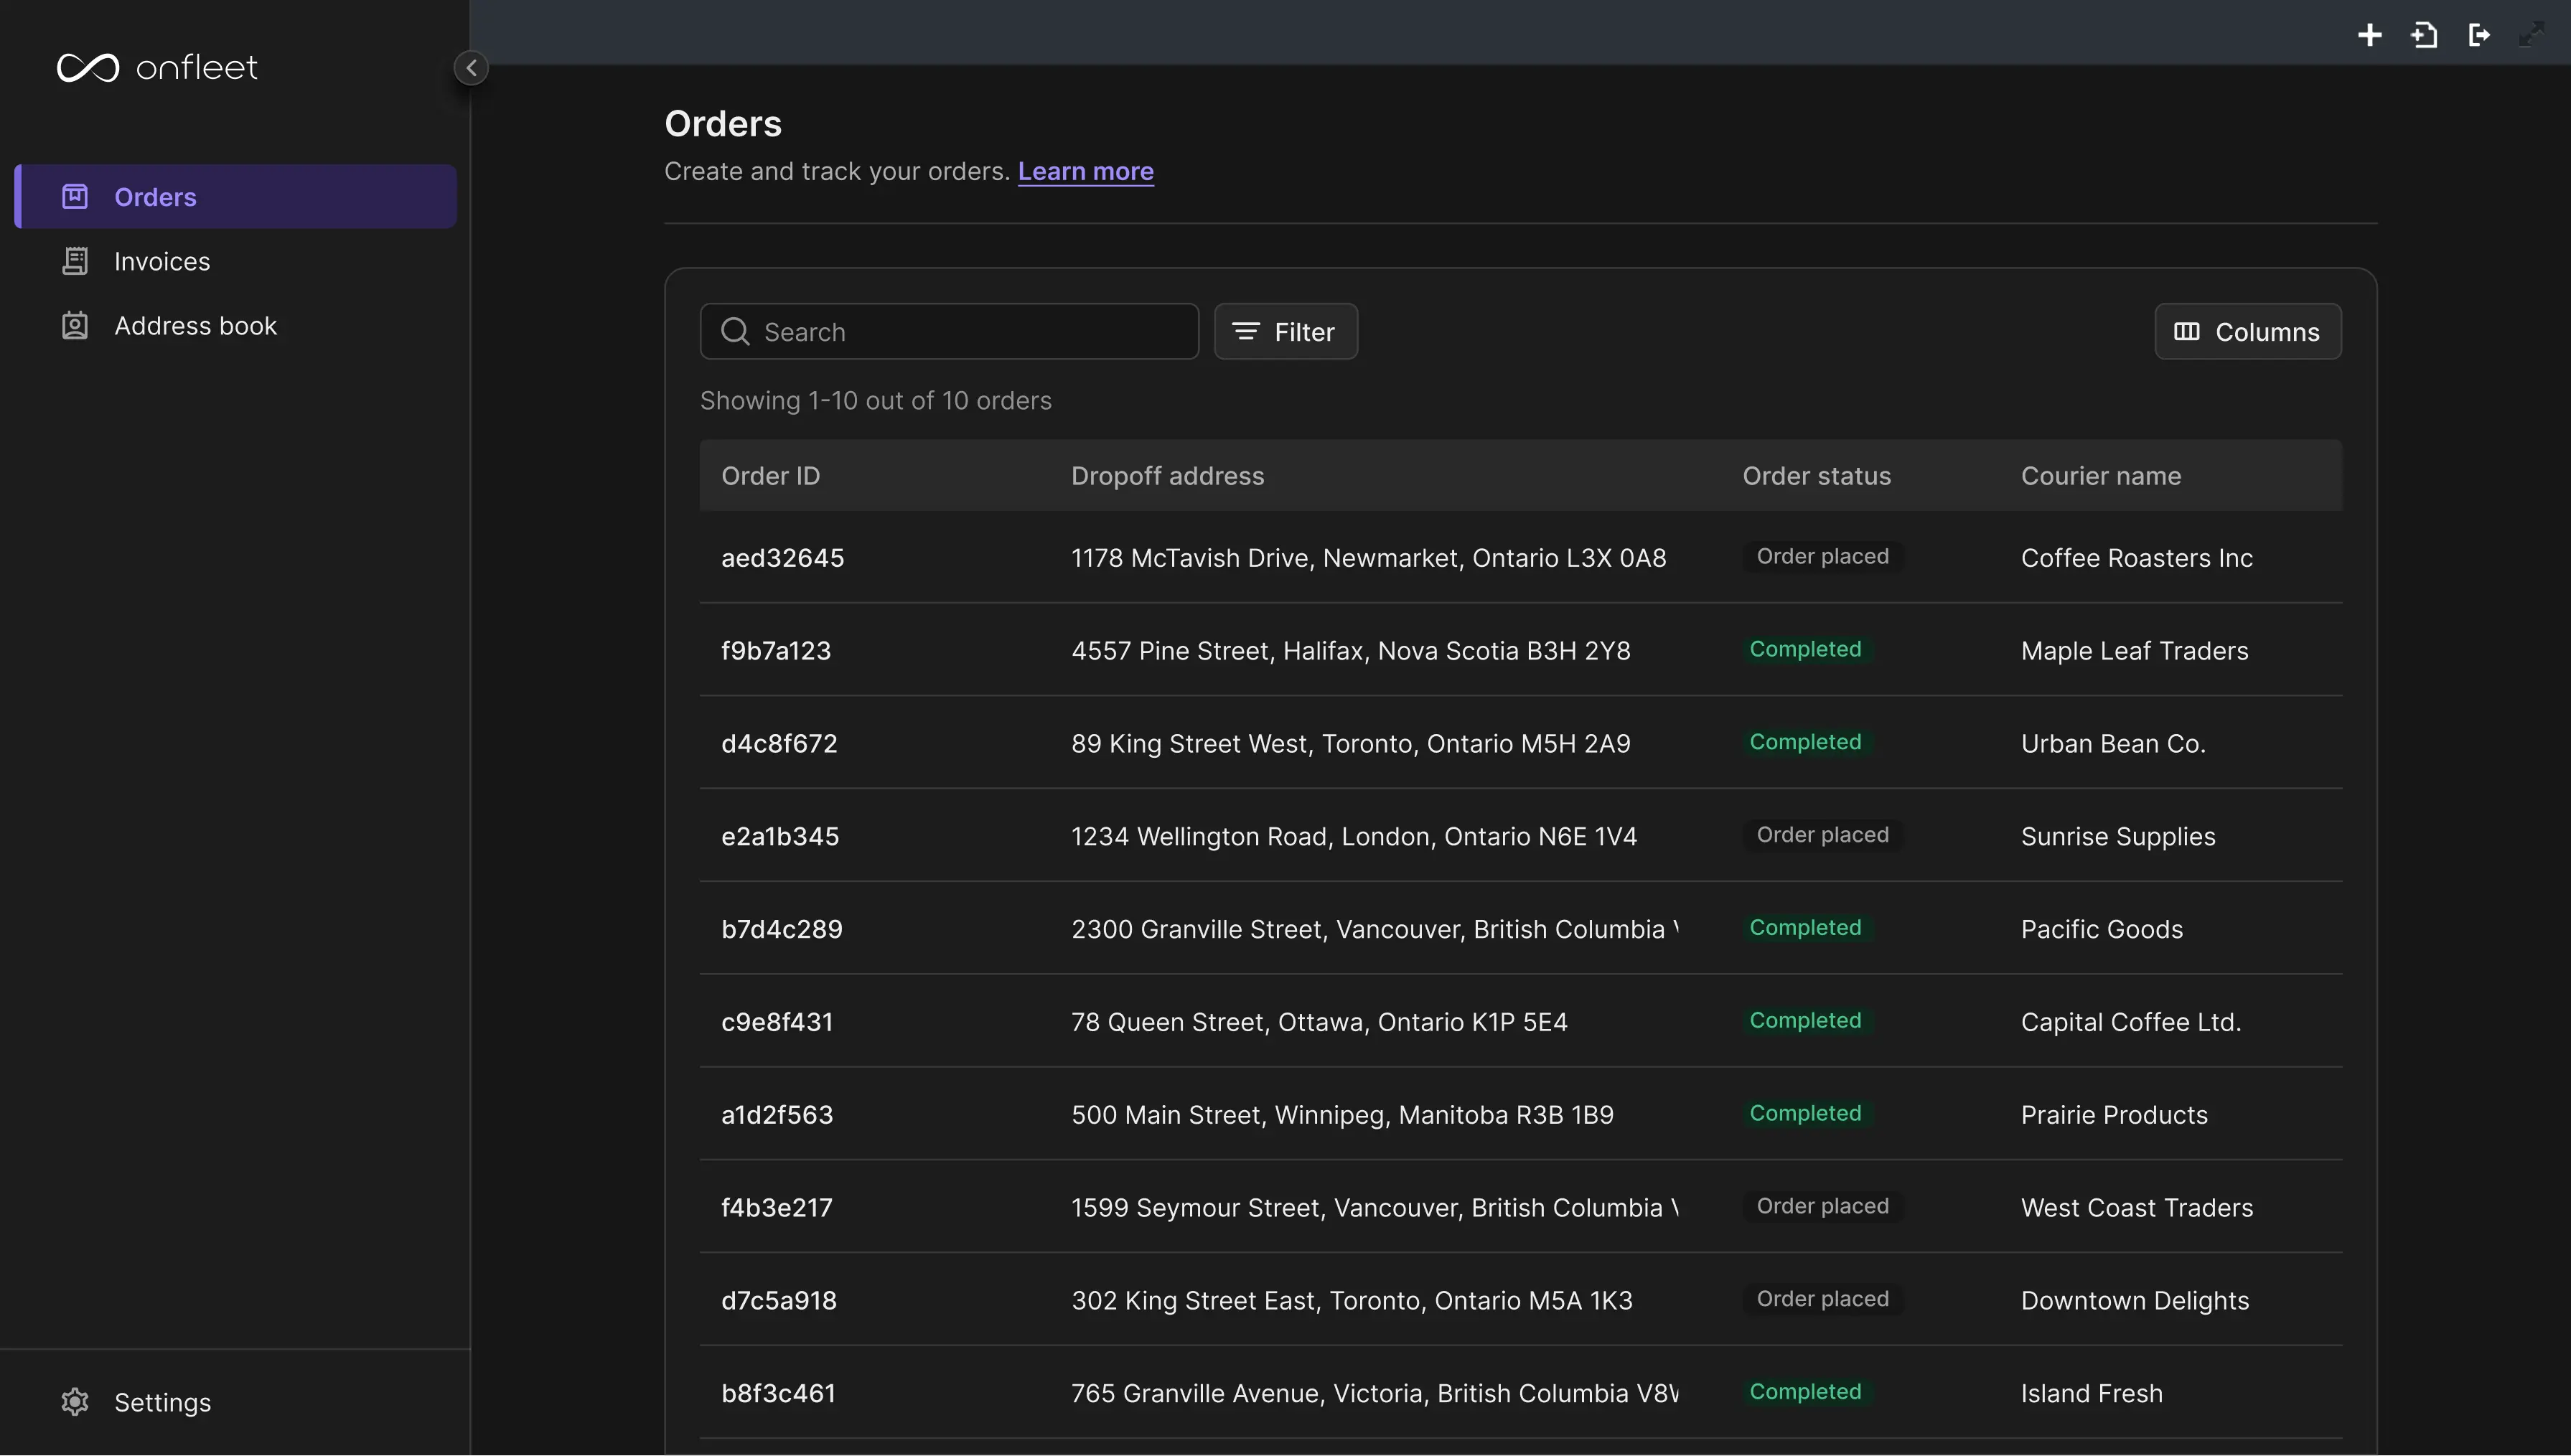
Task: Open order c9e8f431
Action: pos(777,1022)
